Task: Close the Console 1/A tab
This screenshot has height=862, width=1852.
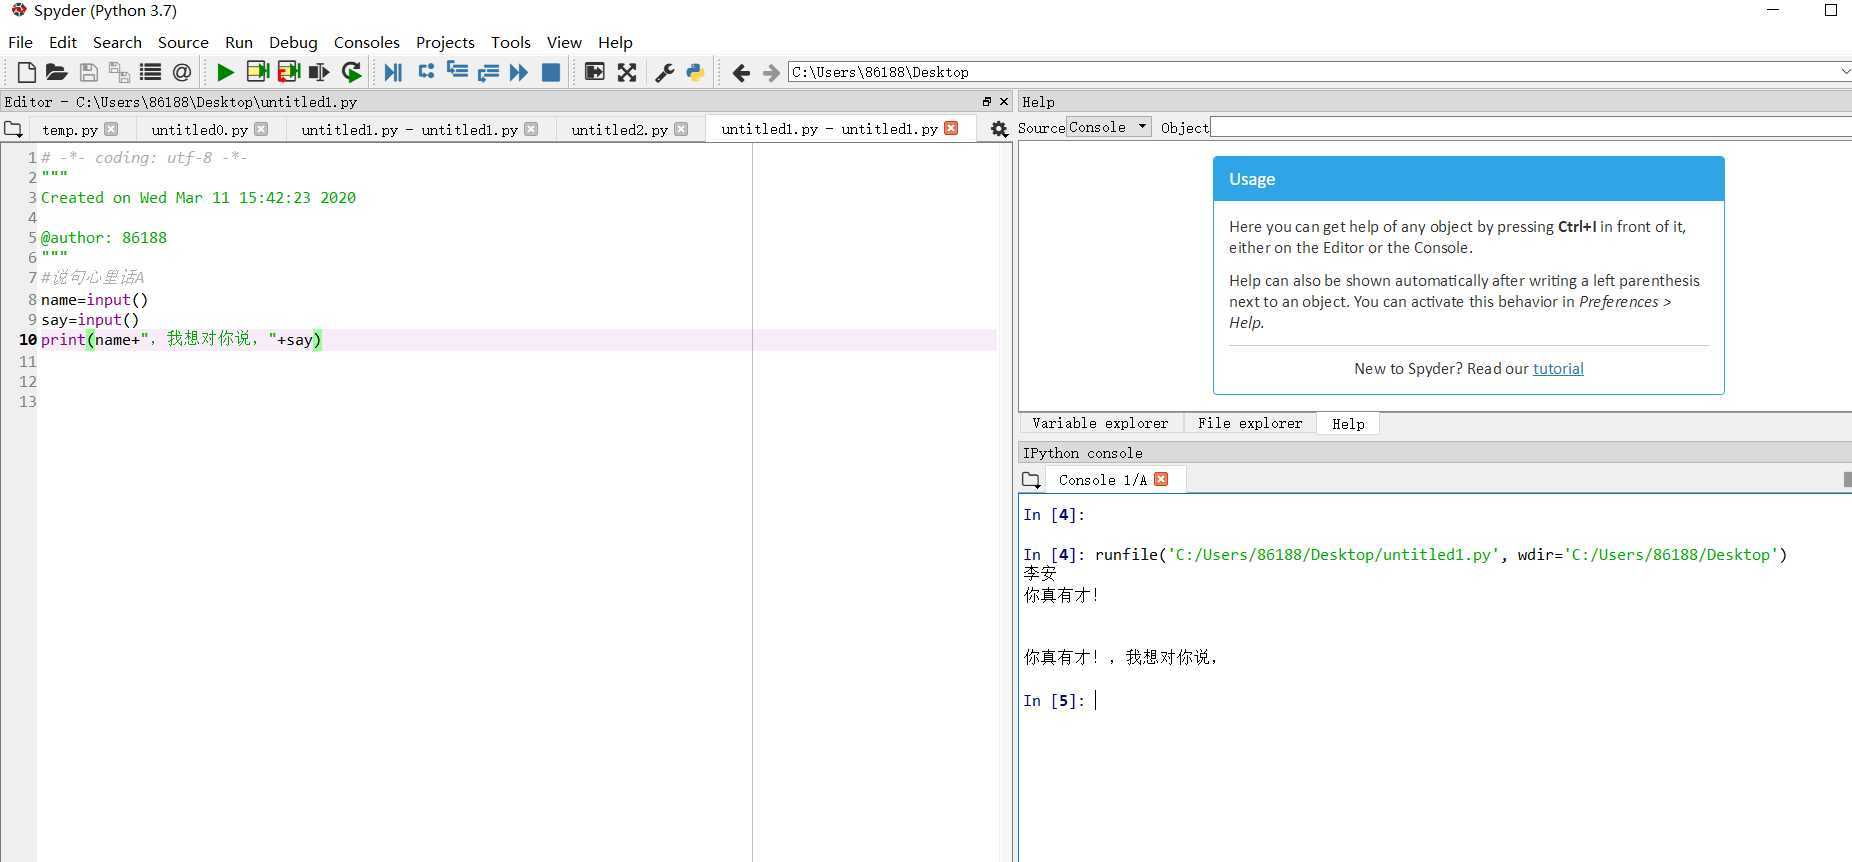Action: point(1161,479)
